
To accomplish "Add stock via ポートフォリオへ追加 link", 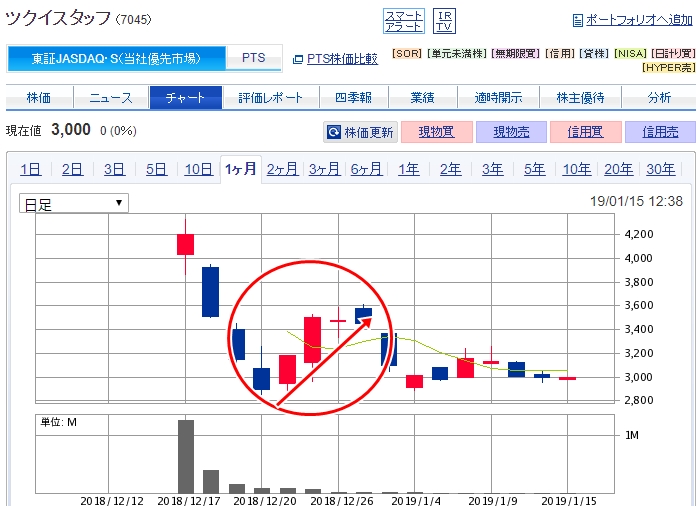I will point(633,20).
